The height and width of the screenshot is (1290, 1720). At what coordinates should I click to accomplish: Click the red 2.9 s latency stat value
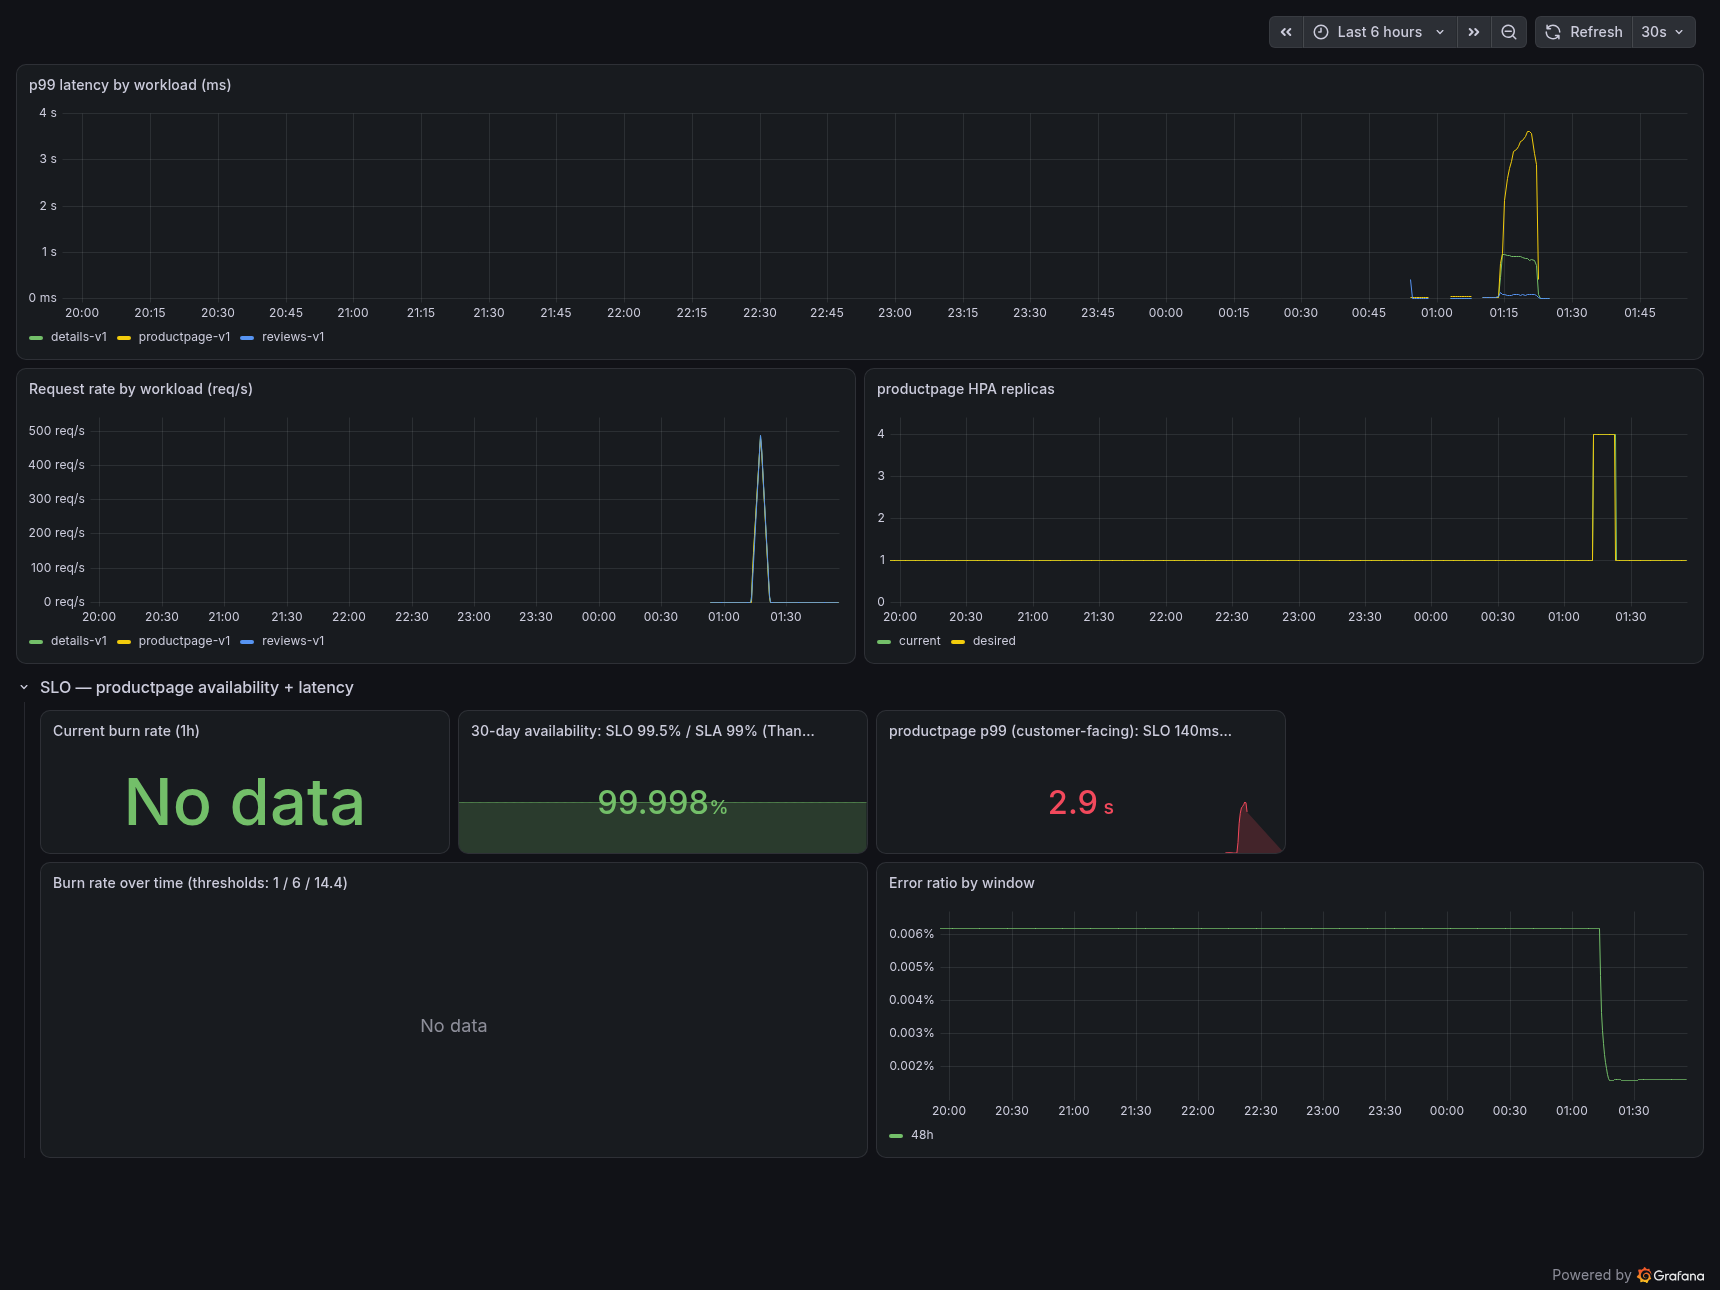[x=1081, y=803]
